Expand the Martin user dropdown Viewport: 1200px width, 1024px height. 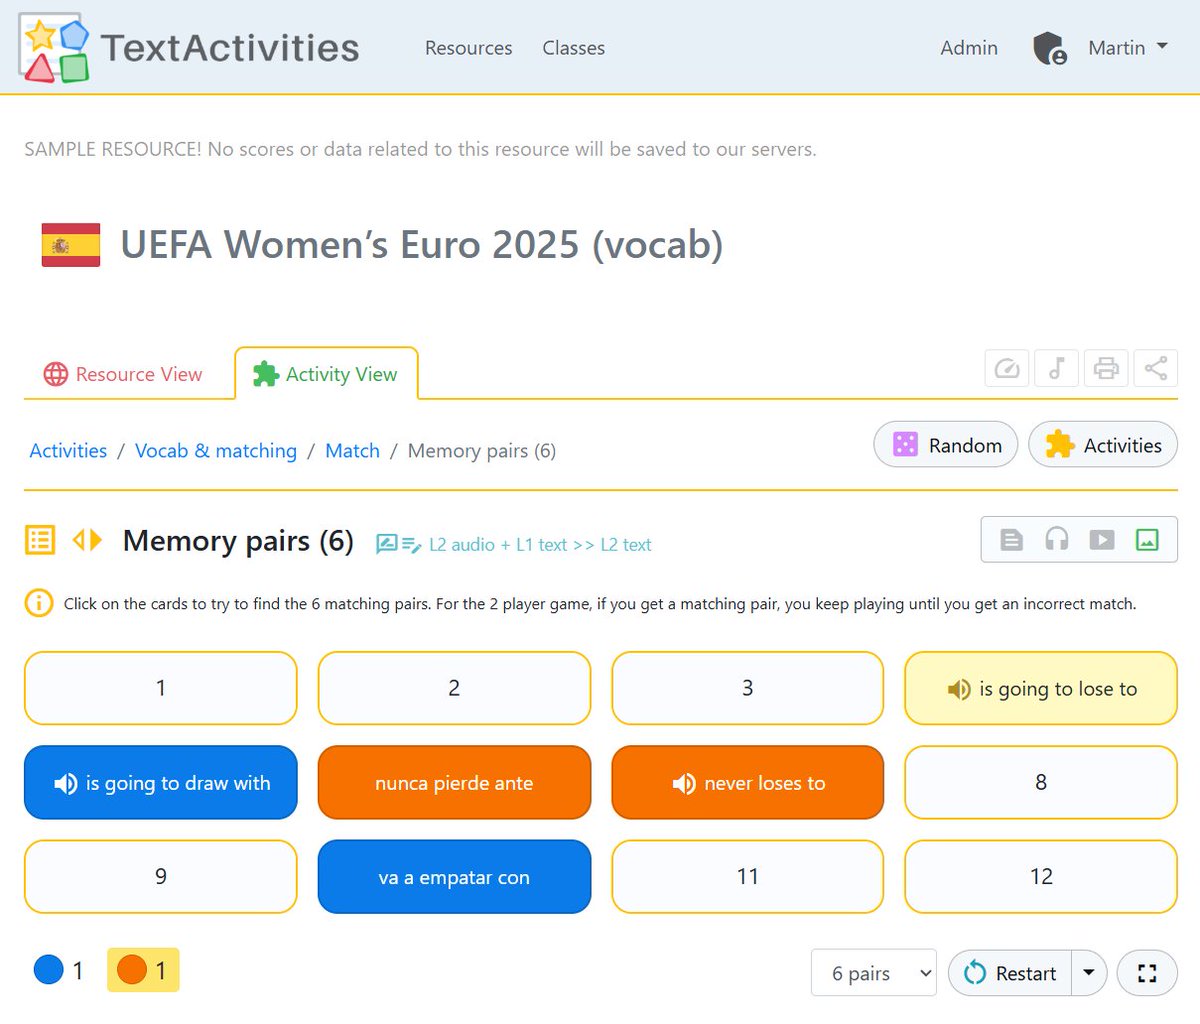point(1128,48)
